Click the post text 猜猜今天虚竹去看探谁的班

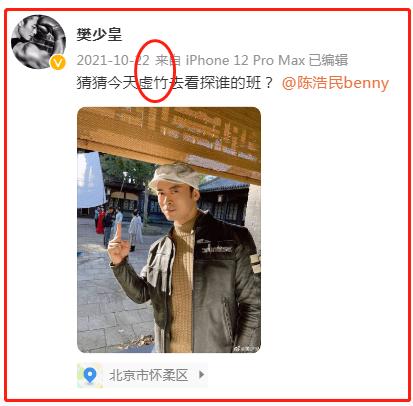click(176, 83)
